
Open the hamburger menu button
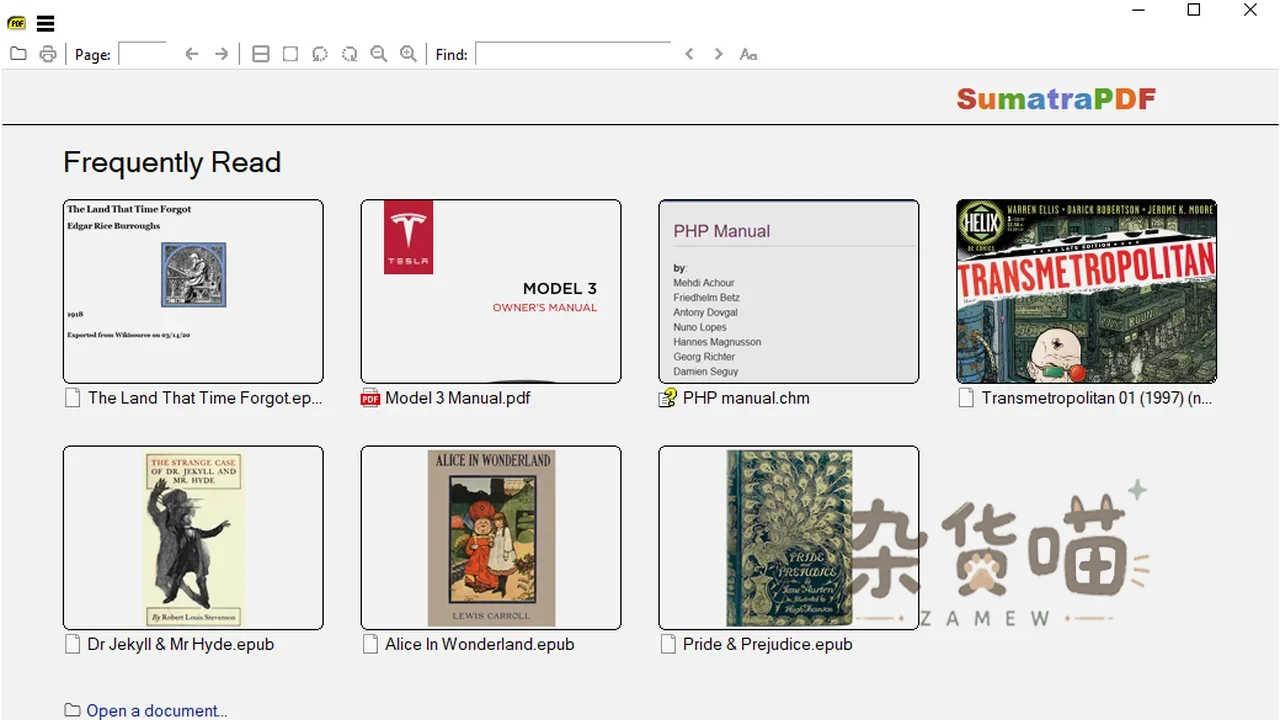click(x=45, y=23)
